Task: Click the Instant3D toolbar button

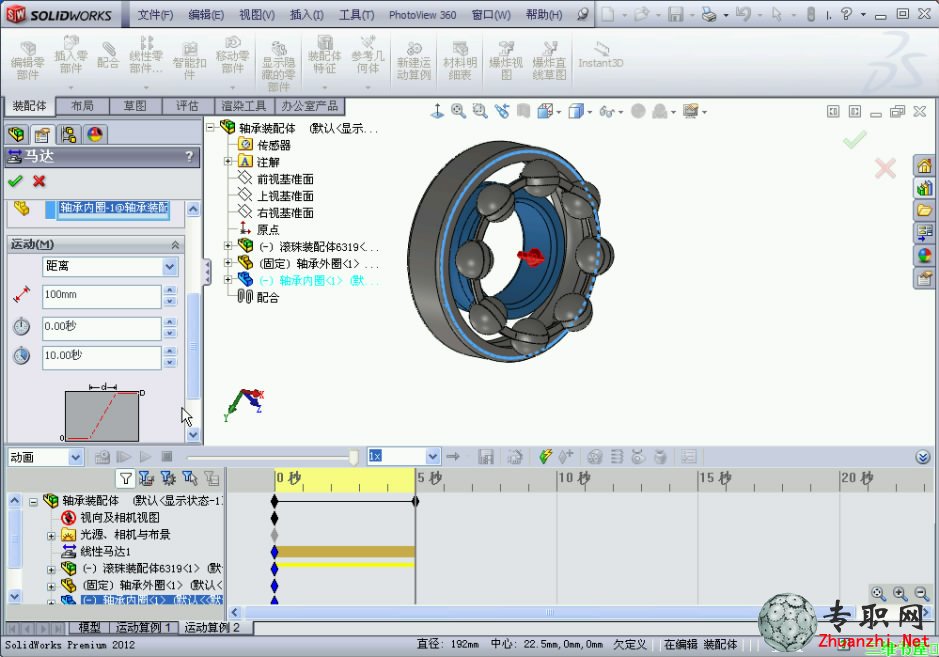Action: coord(601,55)
